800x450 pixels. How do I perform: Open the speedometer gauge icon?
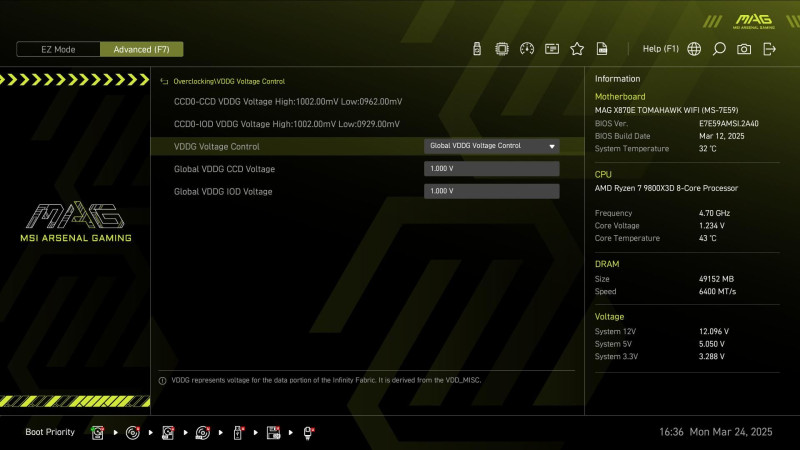527,49
